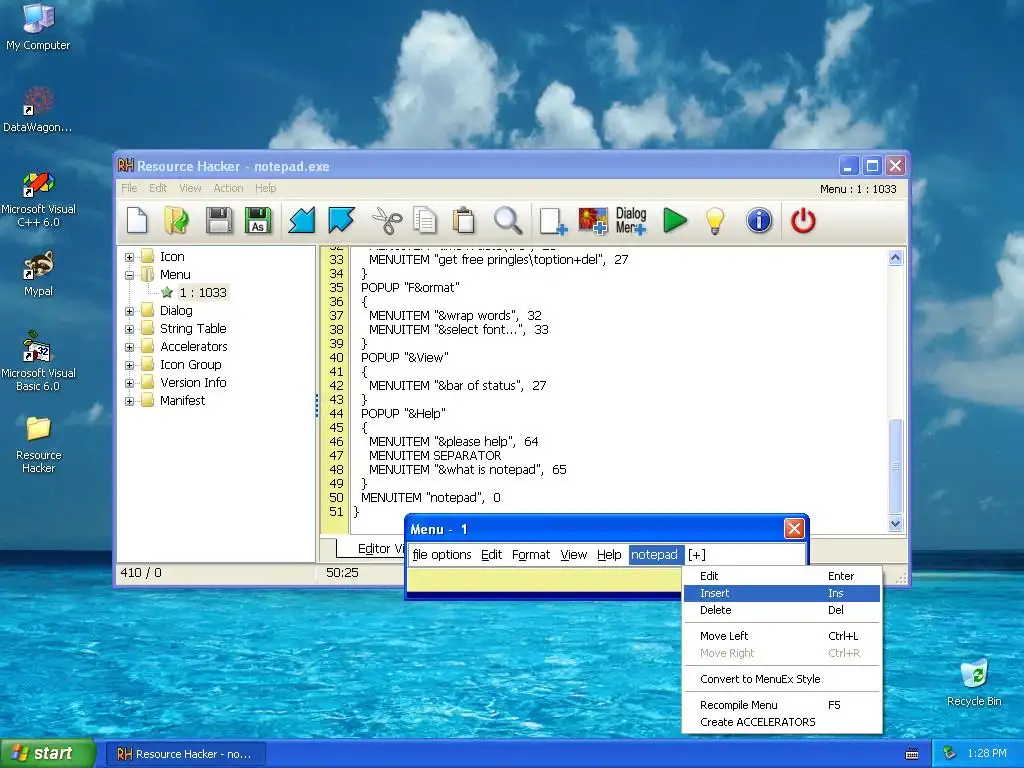
Task: Click the Save As green floppy icon
Action: 258,220
